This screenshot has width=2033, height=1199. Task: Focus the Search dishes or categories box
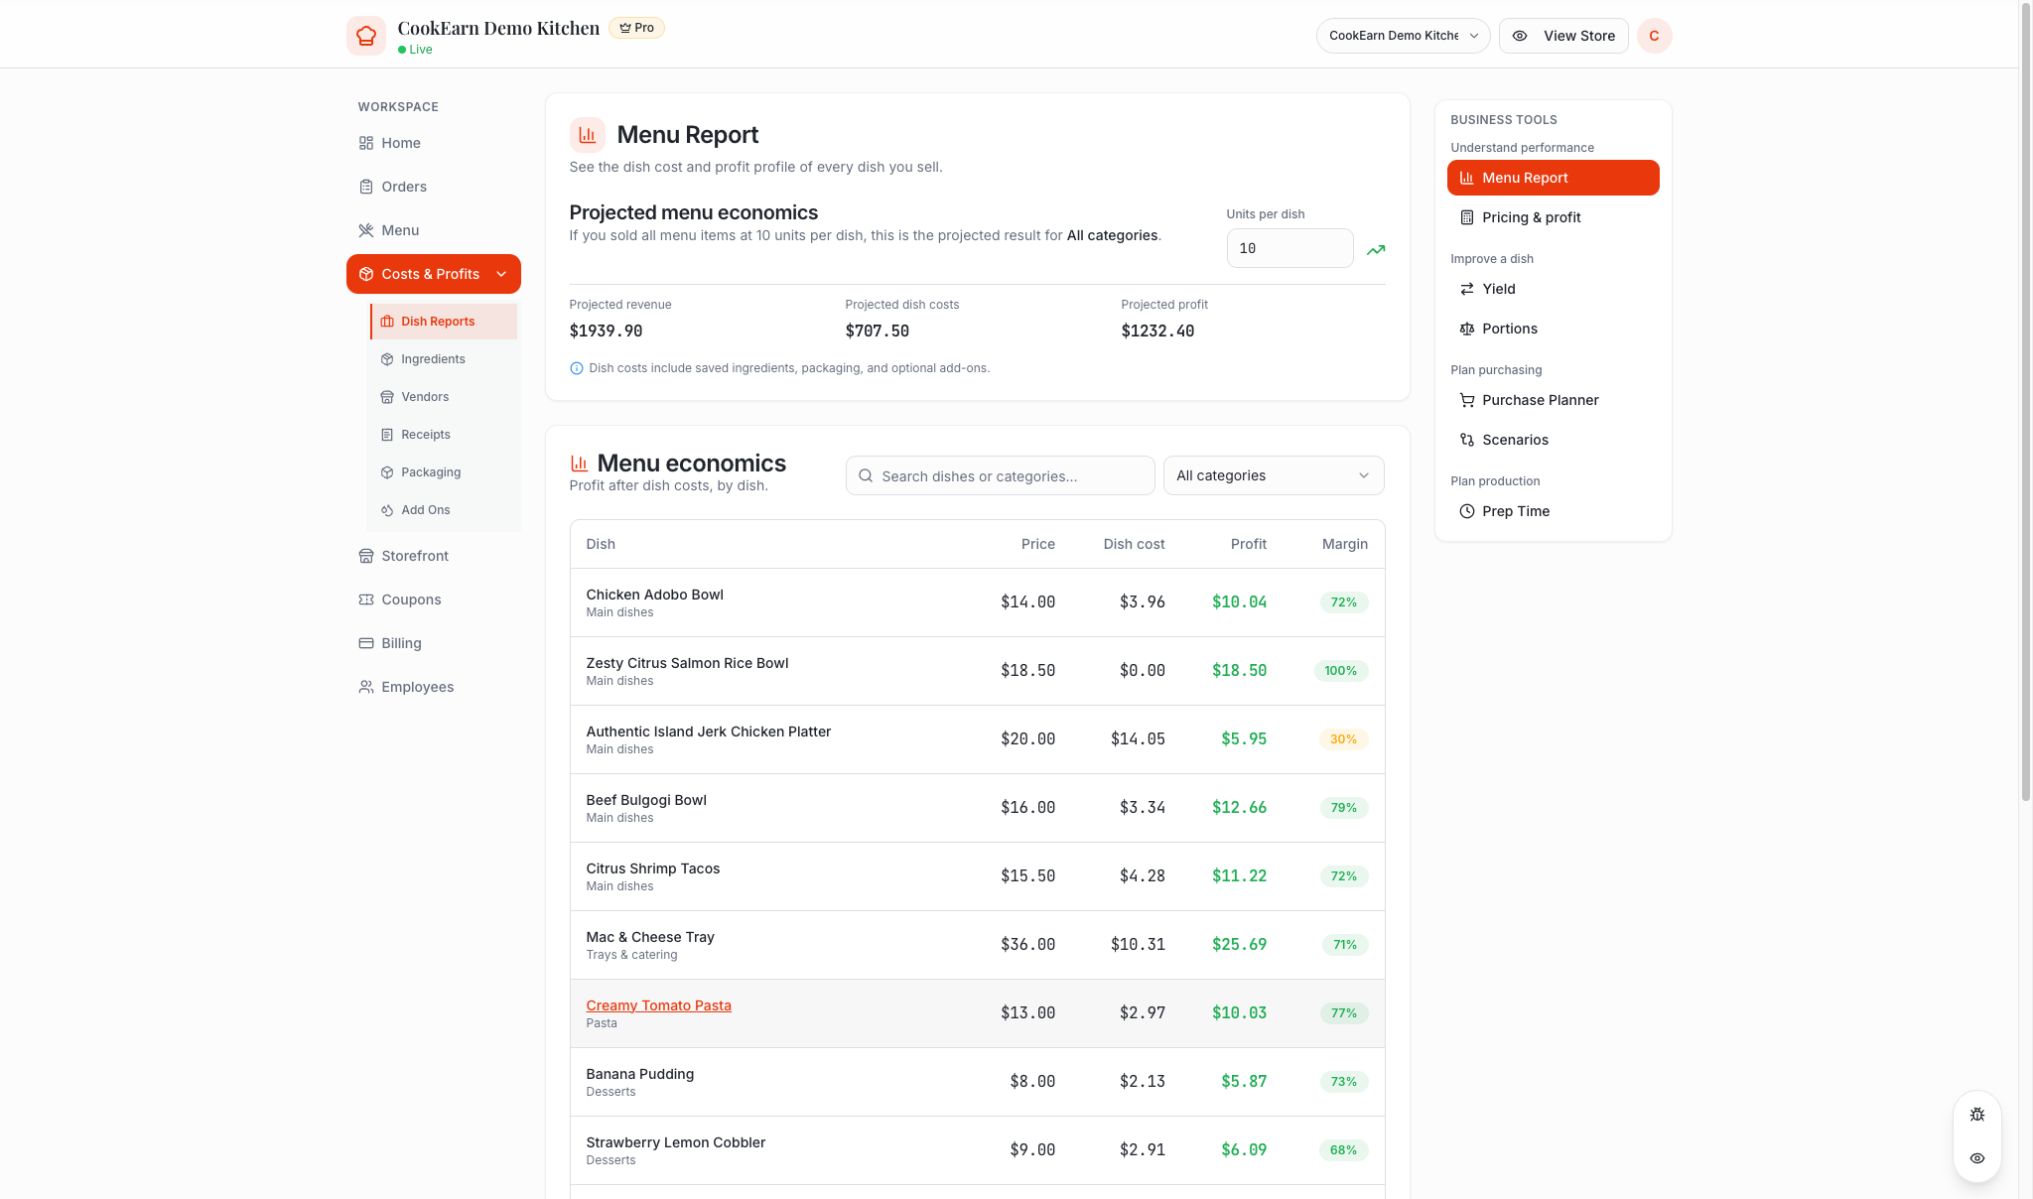coord(1000,476)
